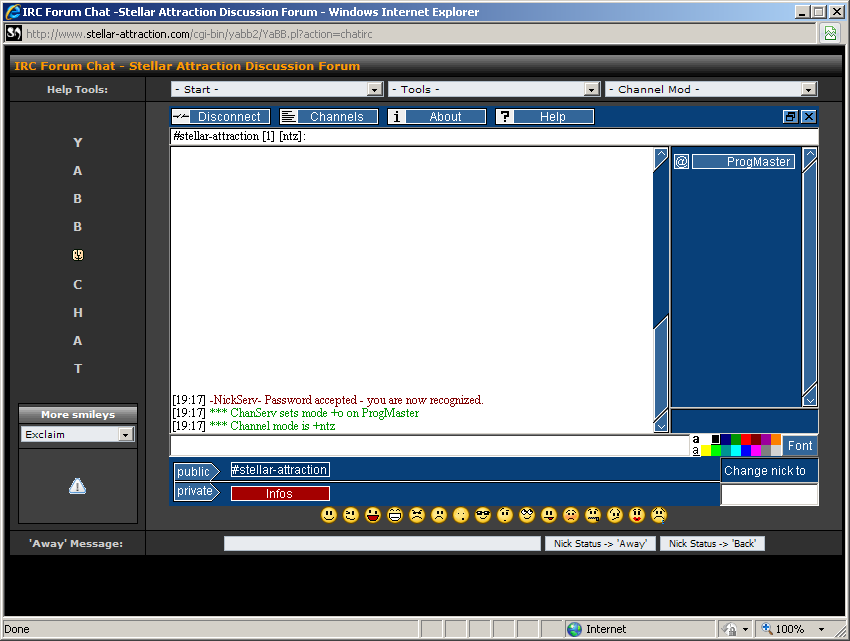
Task: Insert the blushing embarrassed smiley
Action: pos(571,515)
